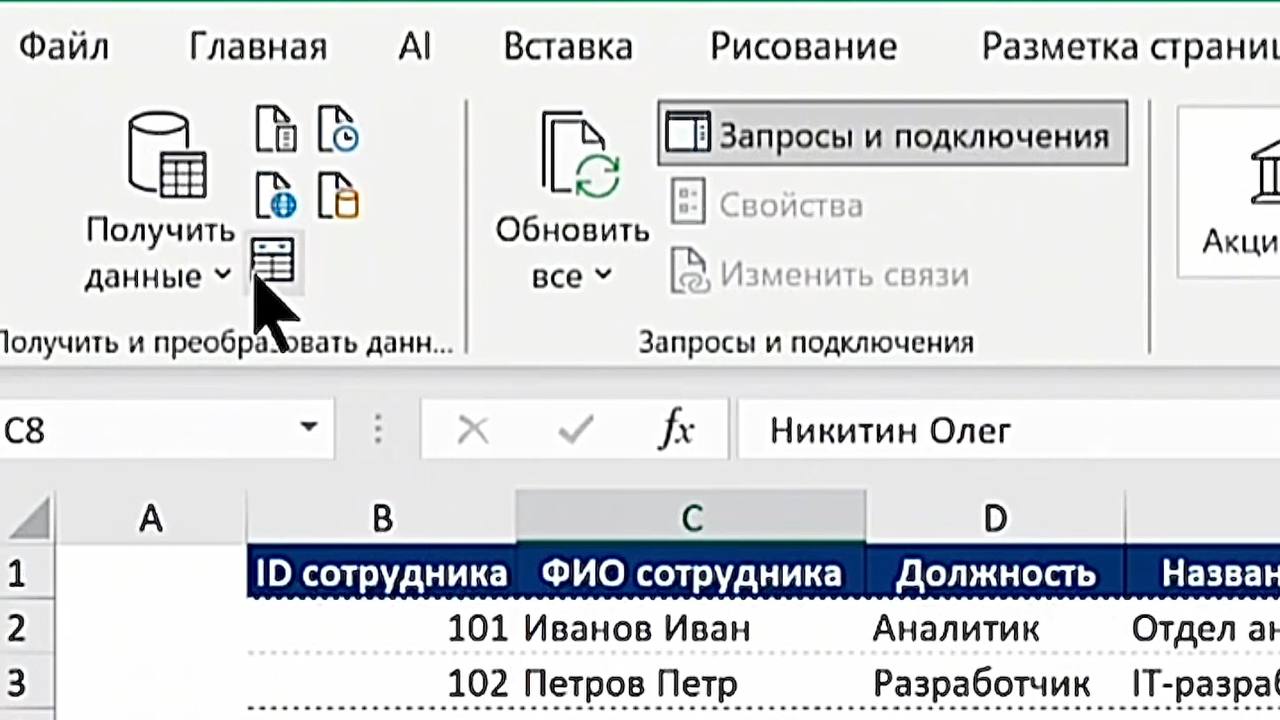Open the Рисование ribbon tab
1280x720 pixels.
[803, 47]
